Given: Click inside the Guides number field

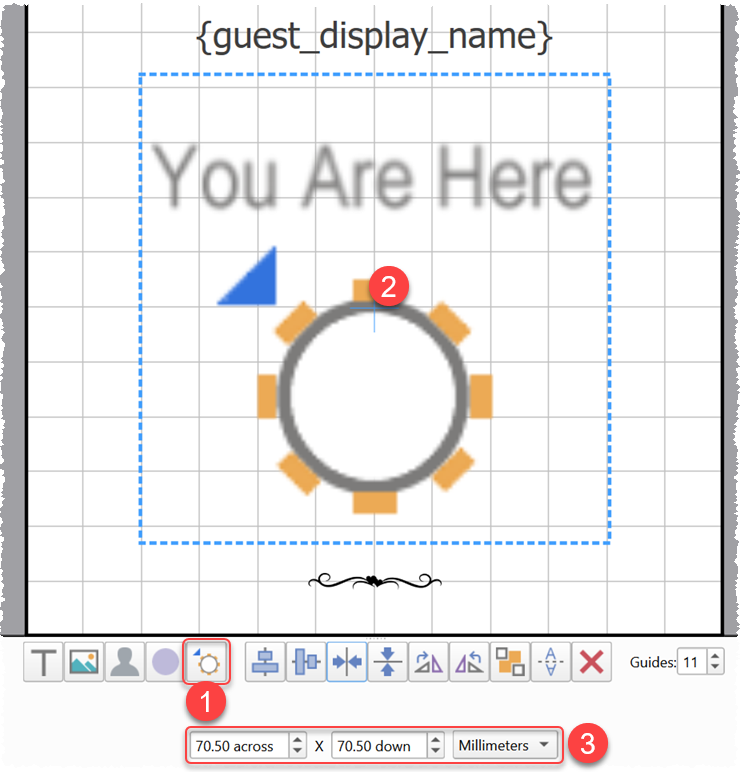Looking at the screenshot, I should pyautogui.click(x=691, y=662).
